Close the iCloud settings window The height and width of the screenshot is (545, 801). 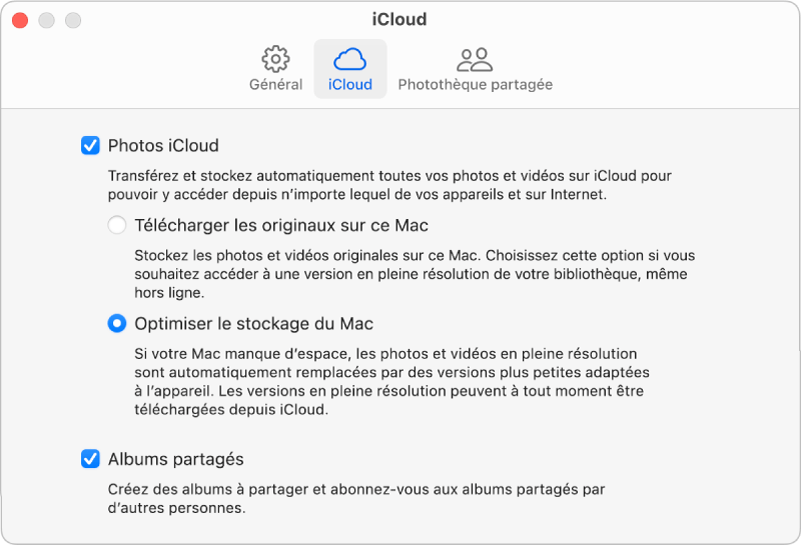pyautogui.click(x=20, y=20)
